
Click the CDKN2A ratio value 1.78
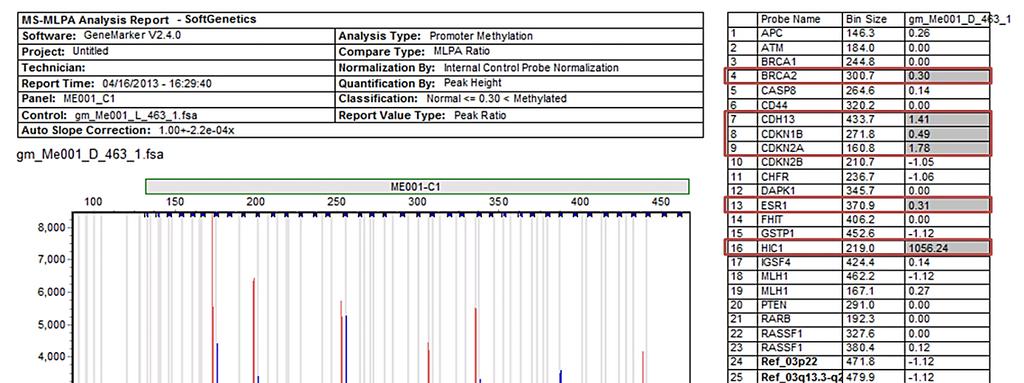pos(947,148)
